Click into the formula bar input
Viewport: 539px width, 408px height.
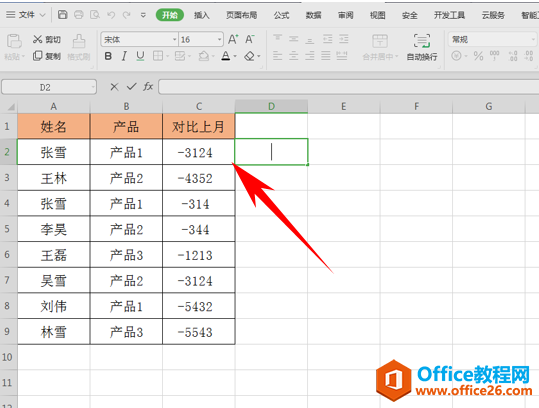coord(349,87)
